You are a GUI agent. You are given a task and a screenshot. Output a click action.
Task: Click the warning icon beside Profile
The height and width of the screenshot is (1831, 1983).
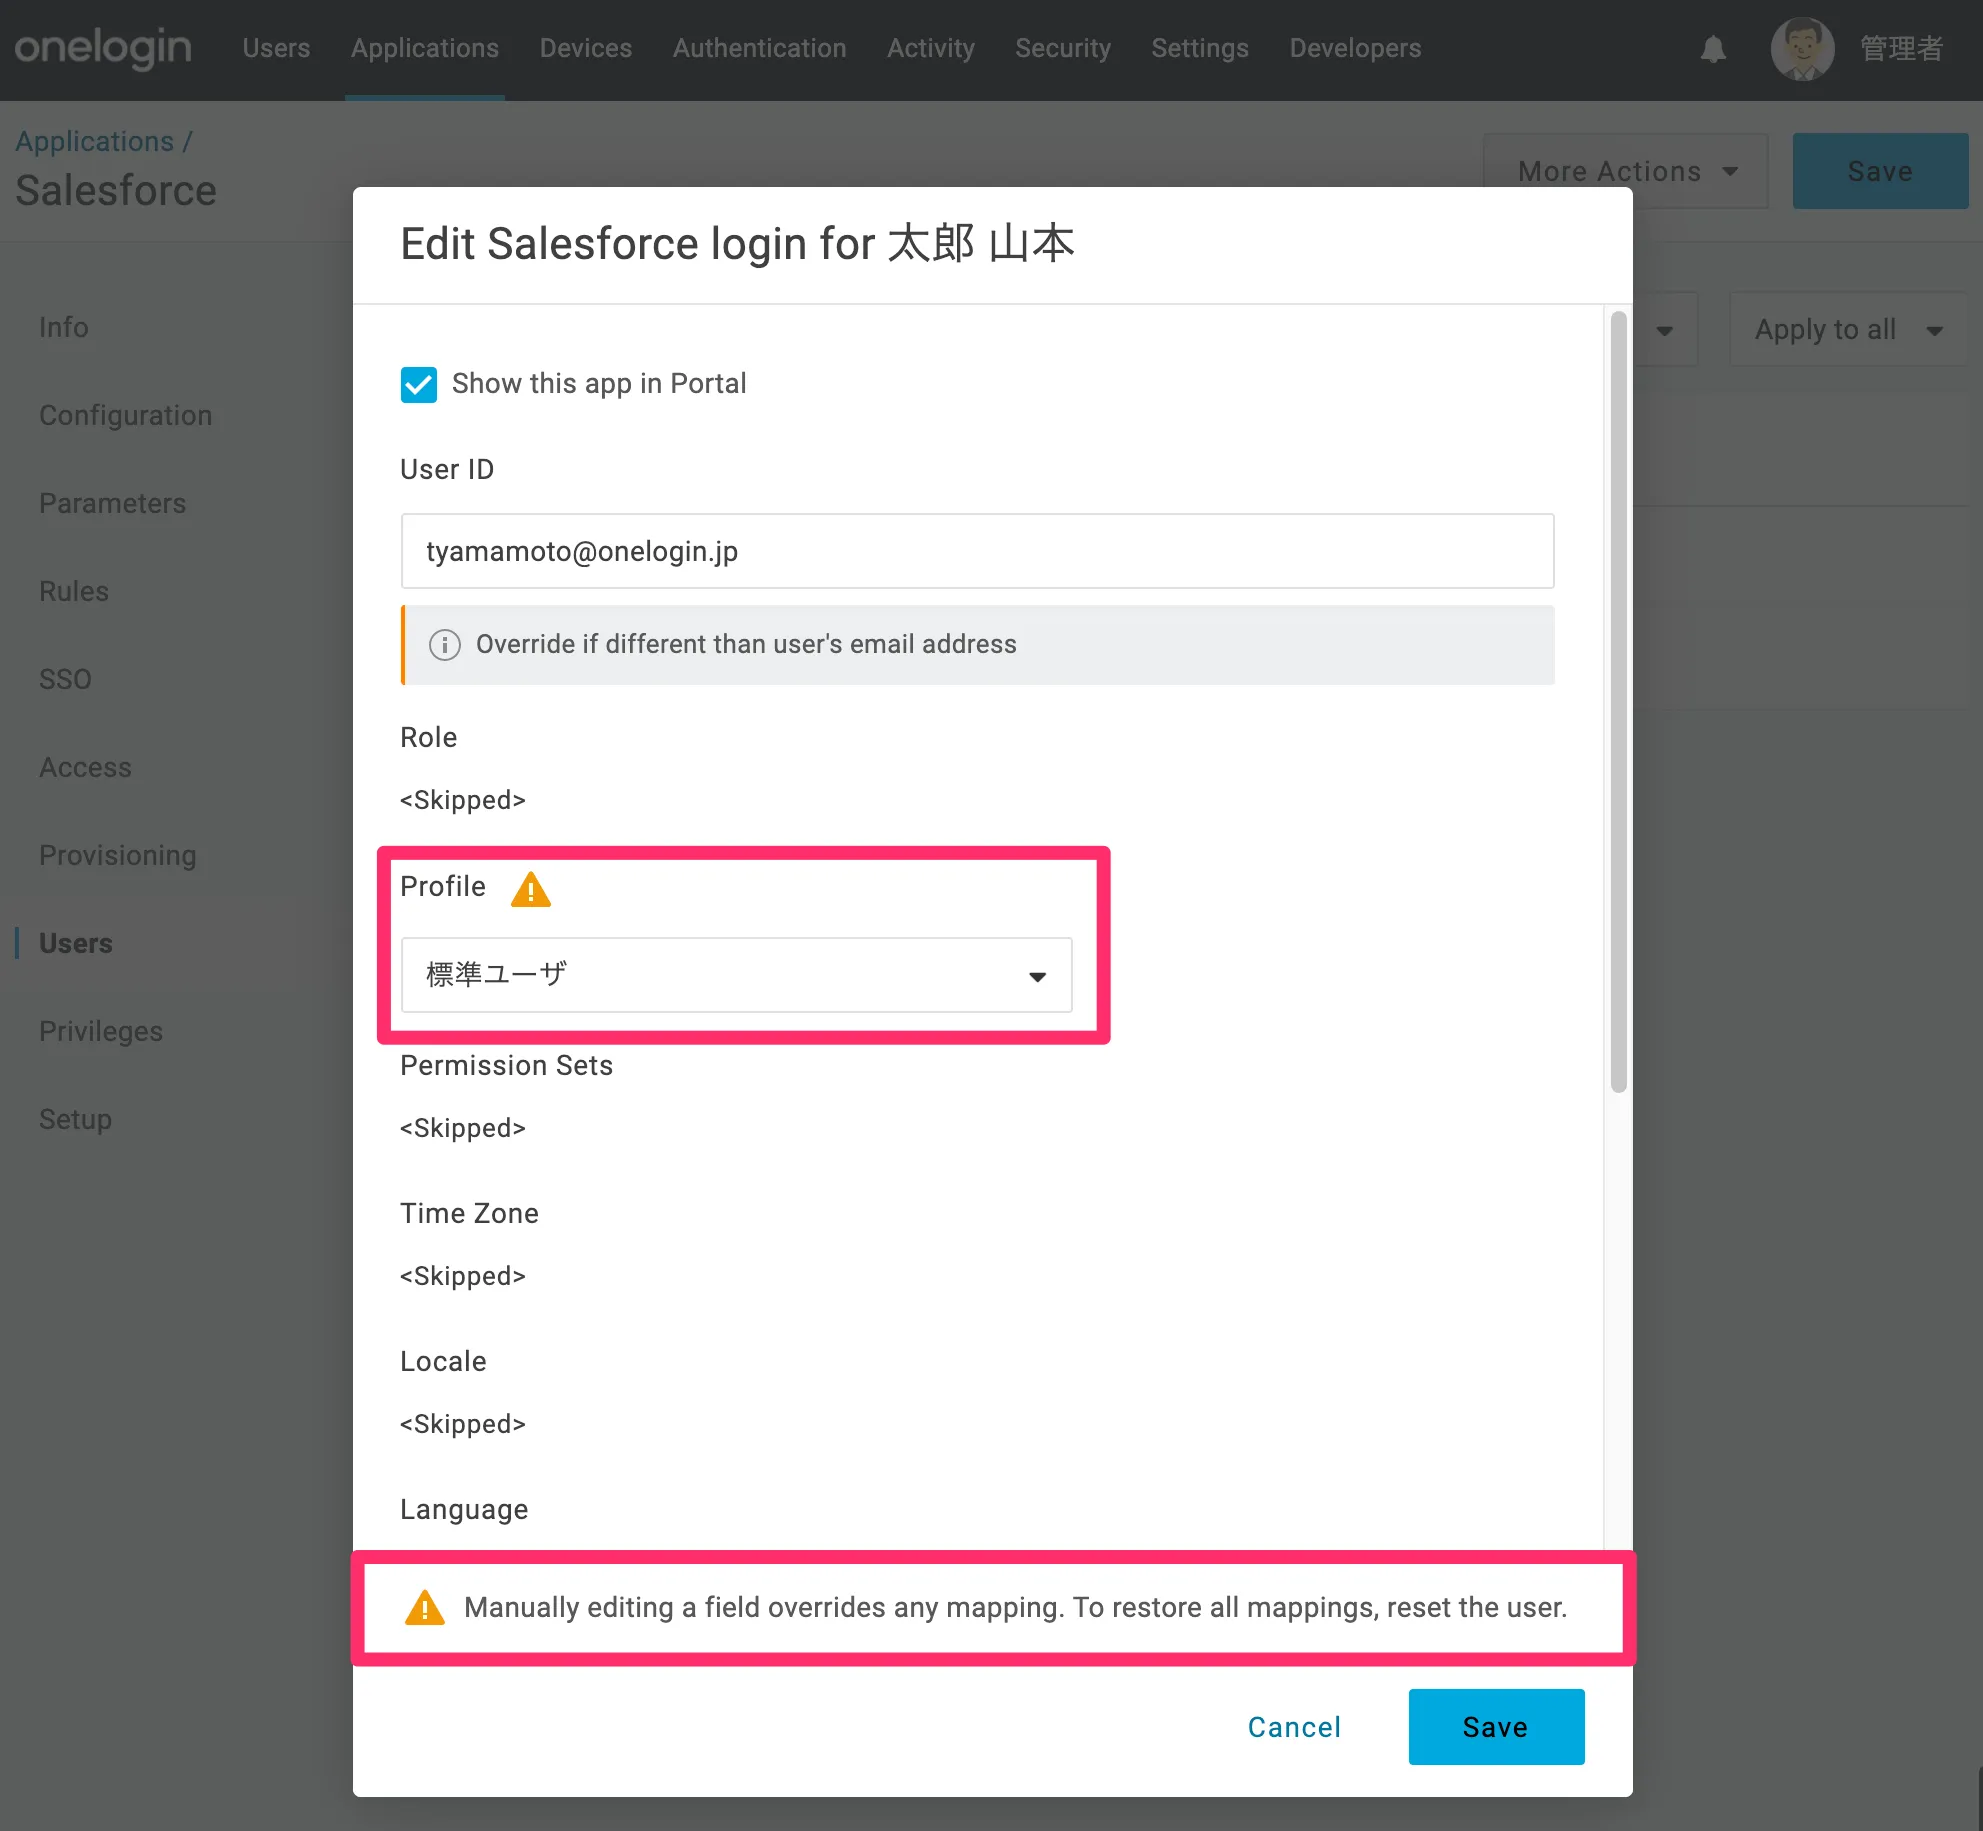pyautogui.click(x=530, y=889)
